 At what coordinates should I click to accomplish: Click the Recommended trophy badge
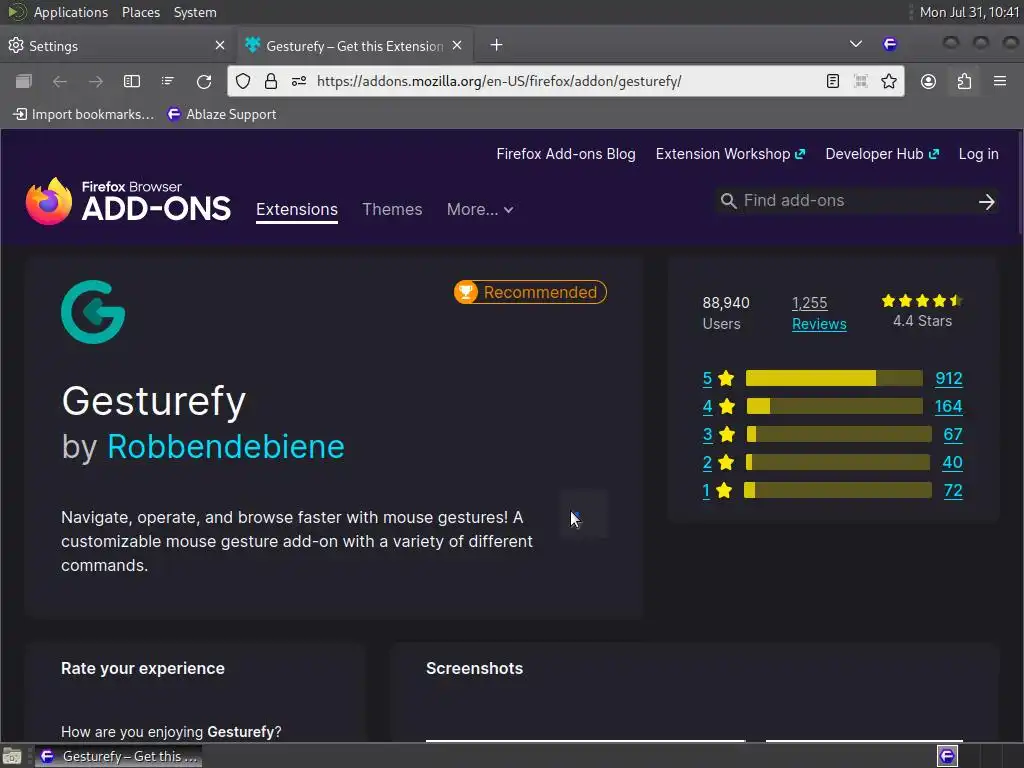(x=530, y=292)
